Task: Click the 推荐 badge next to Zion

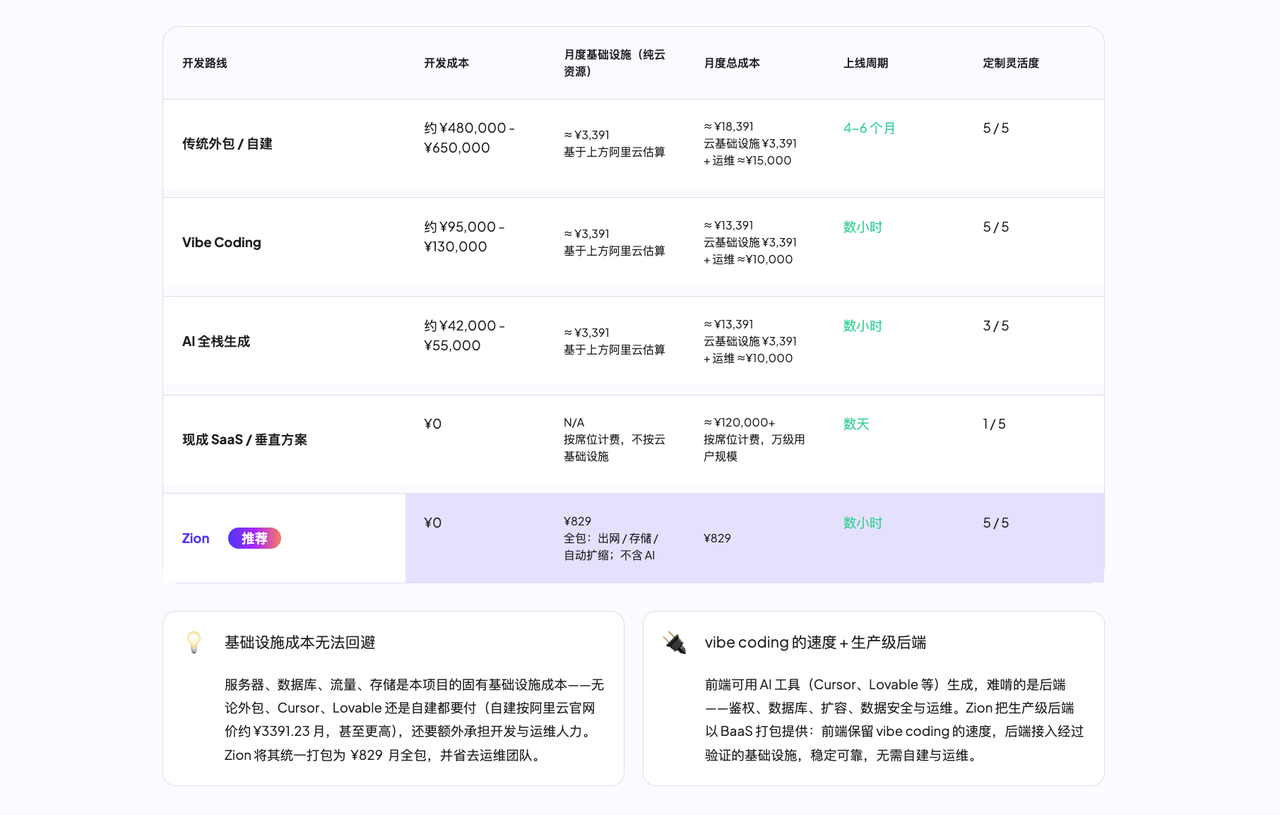Action: [254, 538]
